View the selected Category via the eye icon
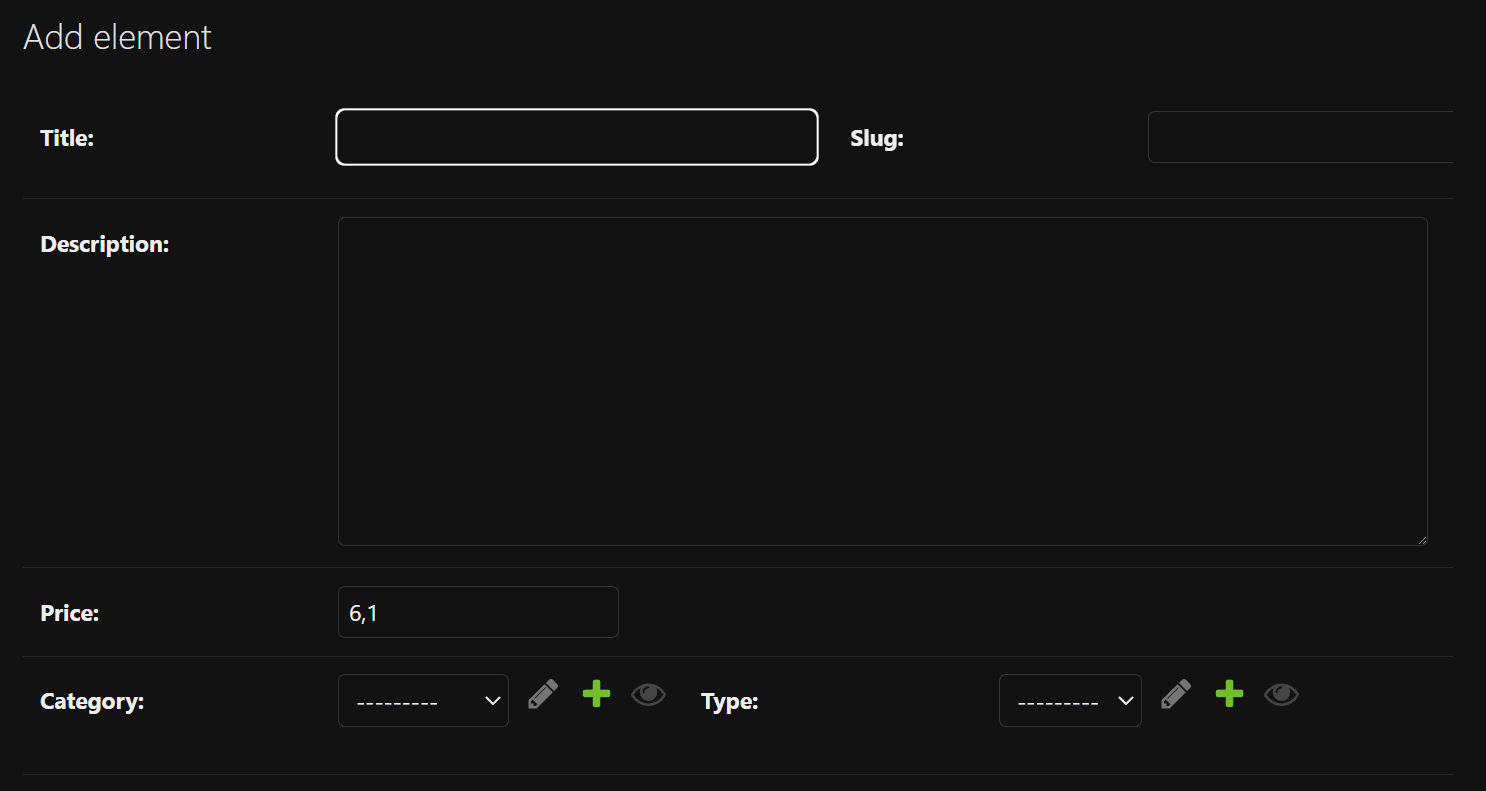The width and height of the screenshot is (1486, 791). [x=648, y=694]
